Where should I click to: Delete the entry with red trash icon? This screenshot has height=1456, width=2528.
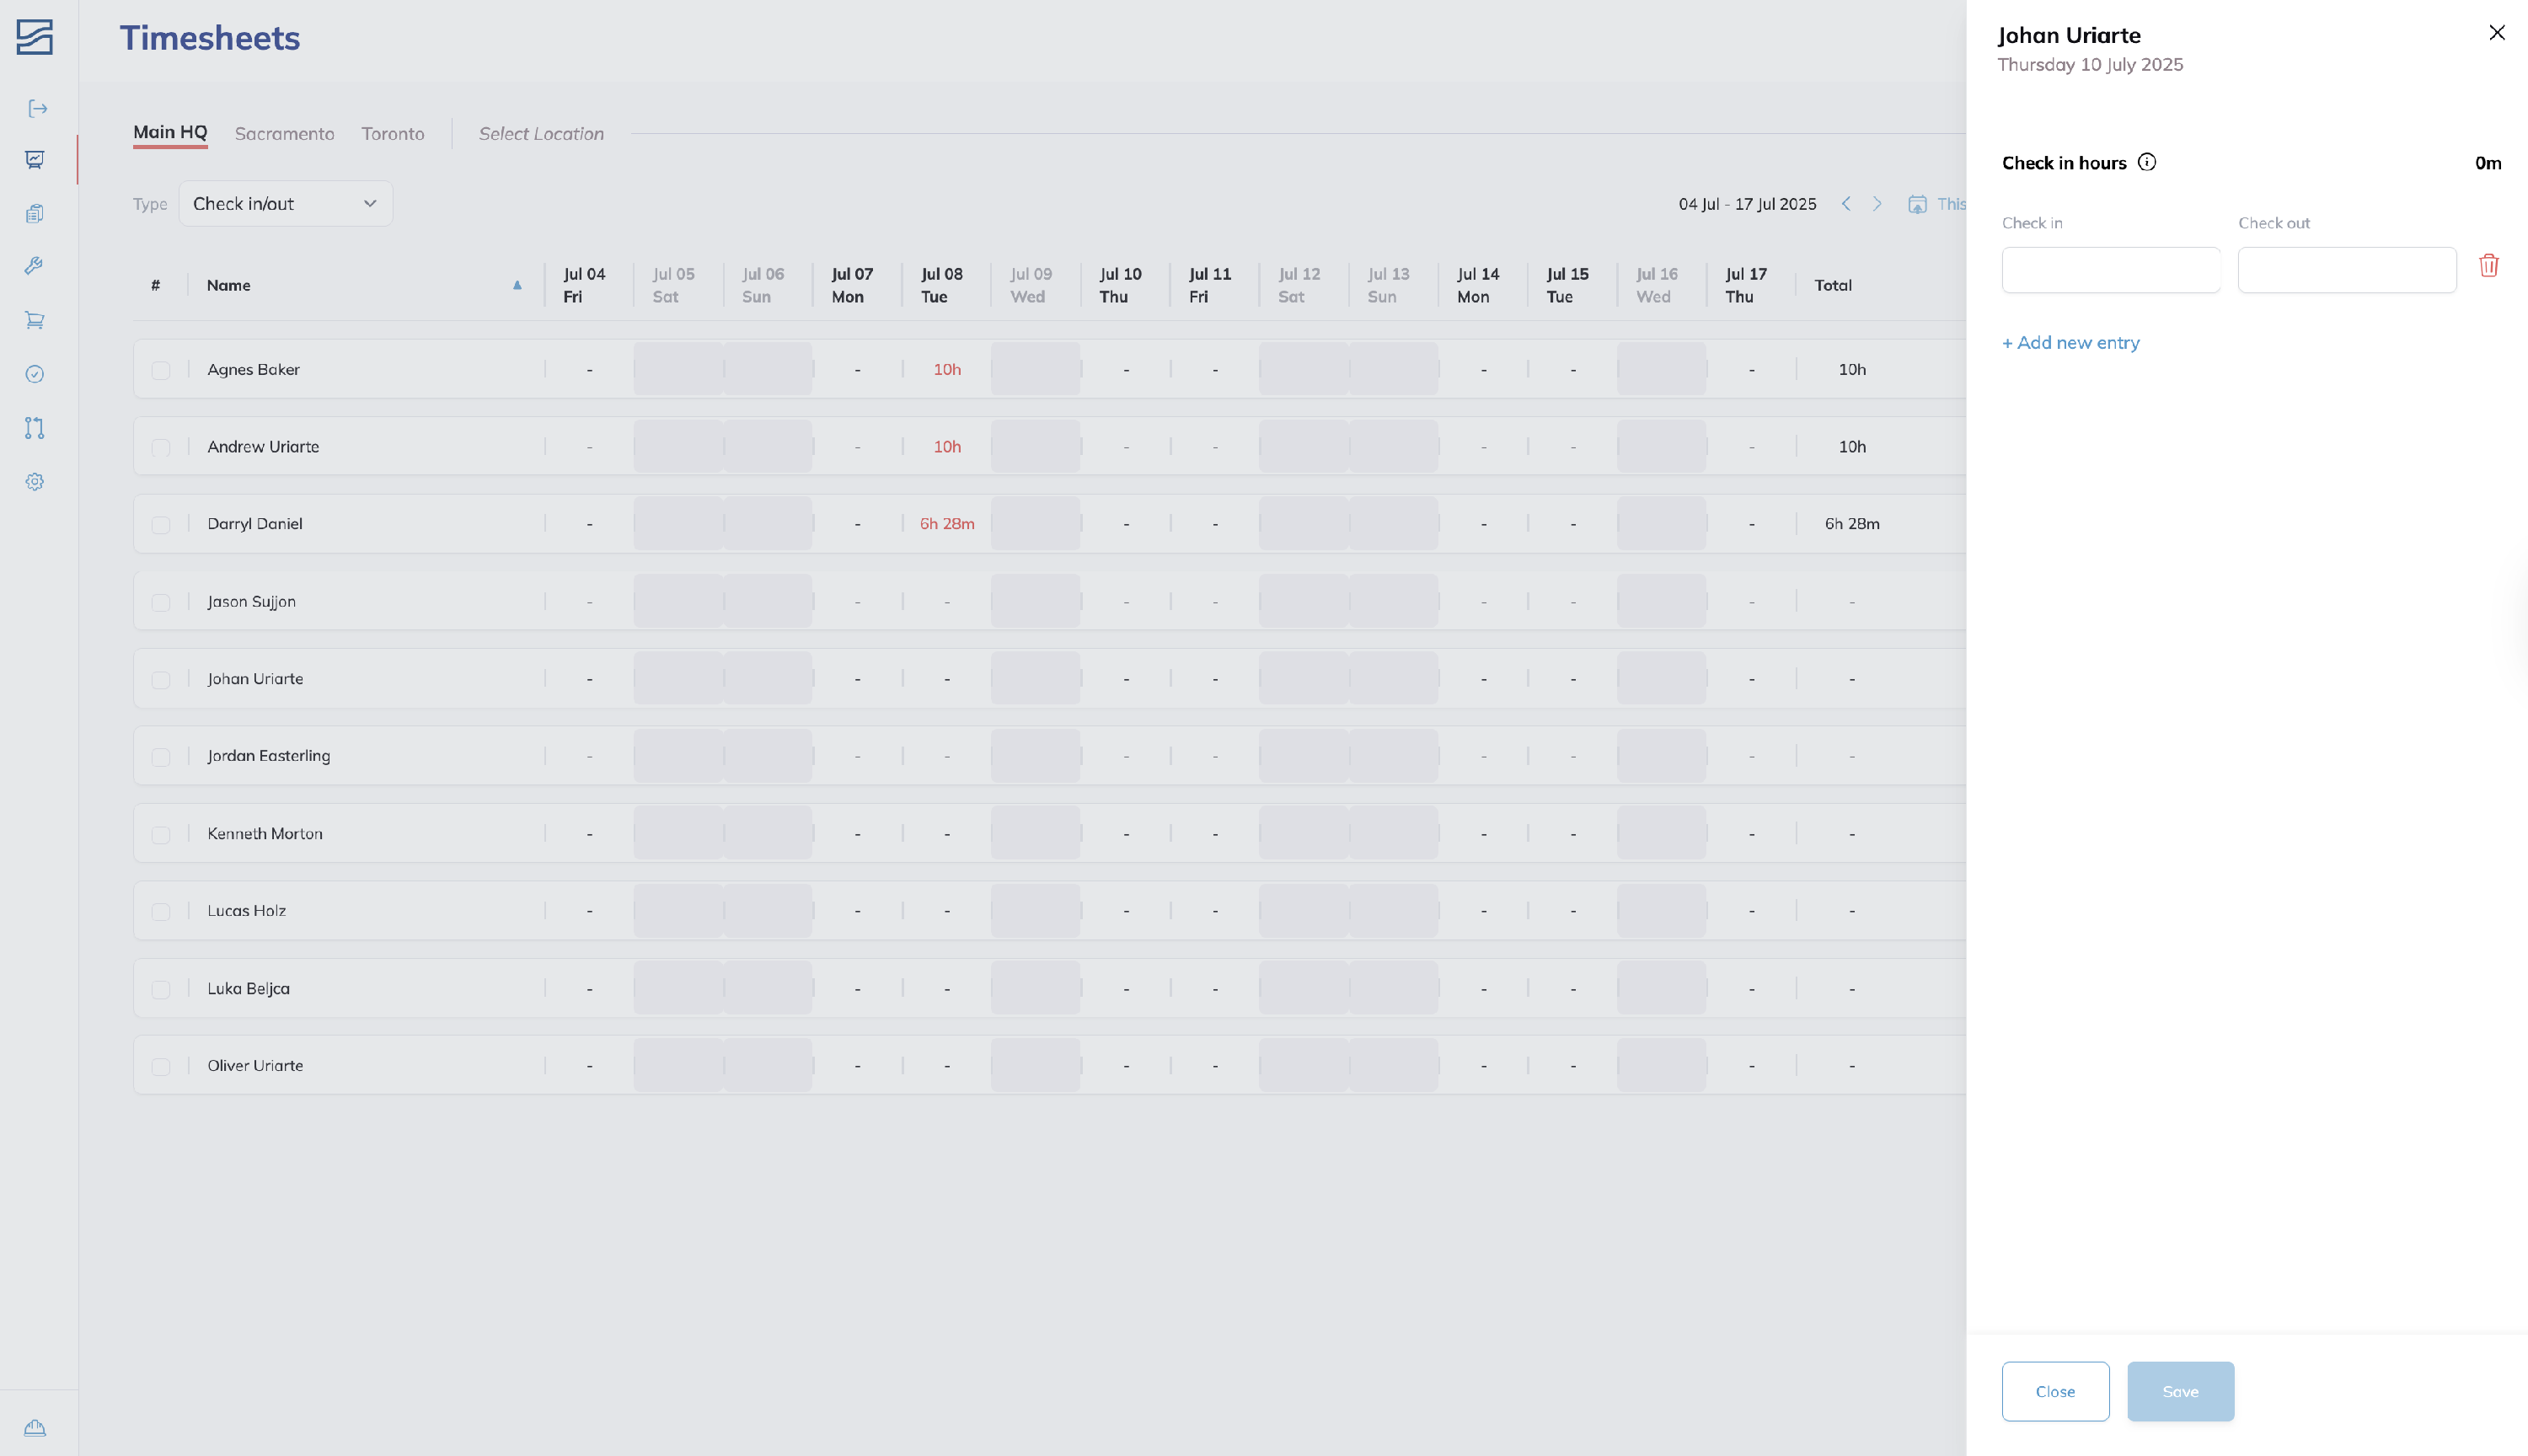click(2489, 265)
